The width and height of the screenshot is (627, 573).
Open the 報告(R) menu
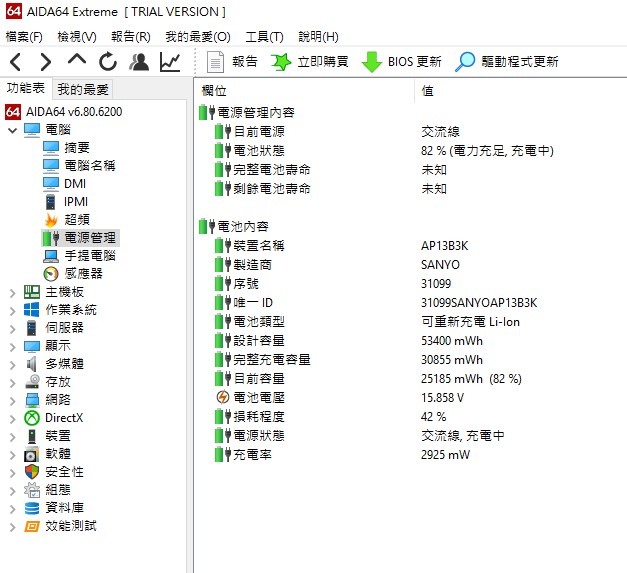click(131, 37)
